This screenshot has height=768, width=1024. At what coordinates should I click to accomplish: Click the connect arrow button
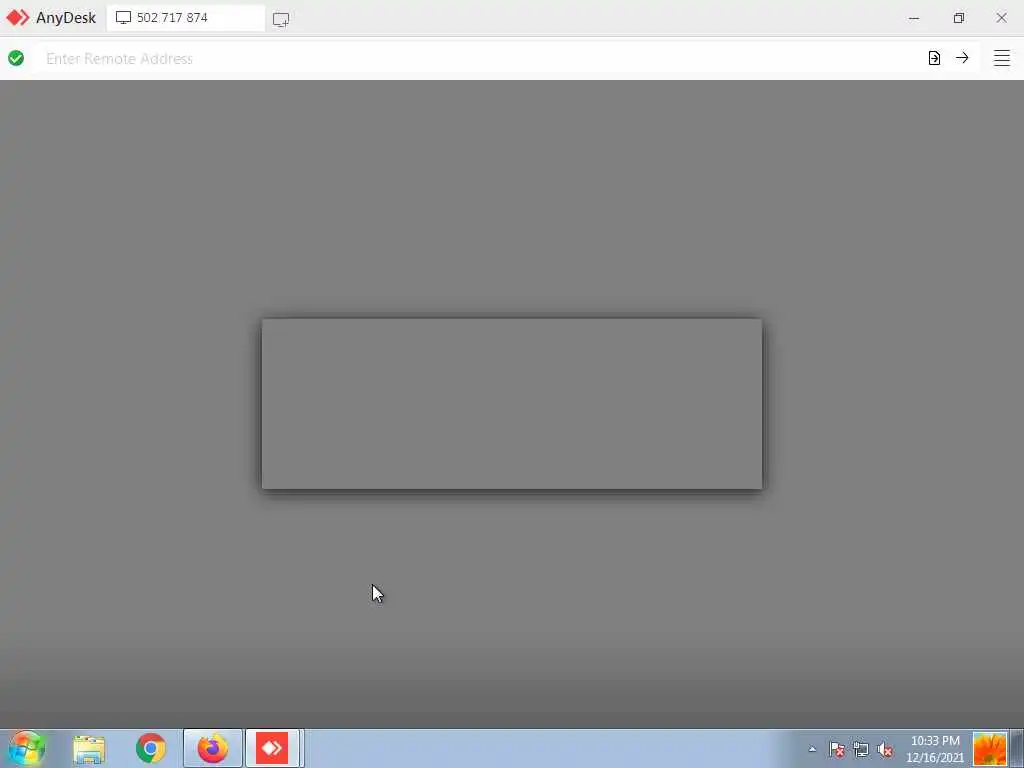pos(962,58)
